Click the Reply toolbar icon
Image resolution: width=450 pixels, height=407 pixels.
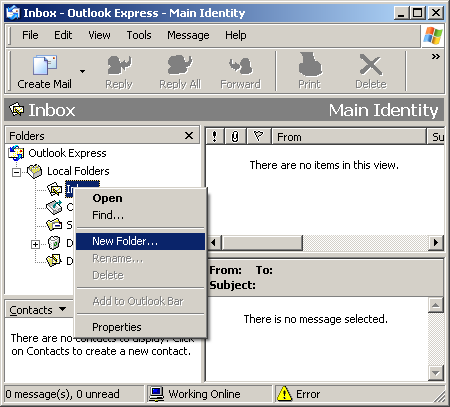point(119,65)
